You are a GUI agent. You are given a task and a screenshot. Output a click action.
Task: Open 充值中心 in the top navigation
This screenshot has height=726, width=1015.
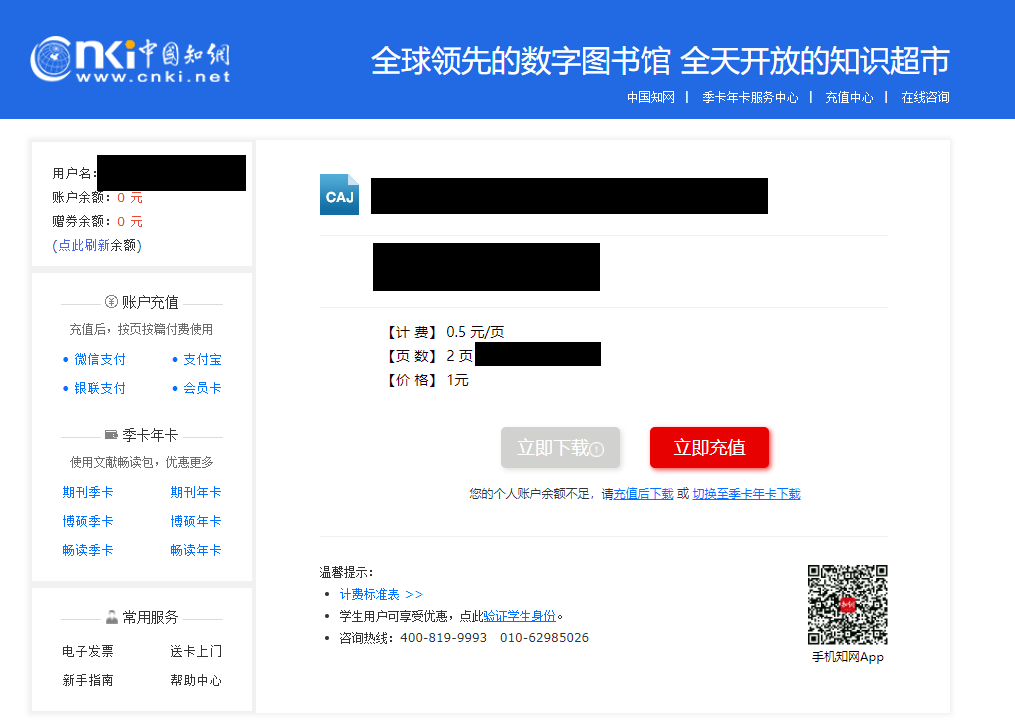(848, 97)
